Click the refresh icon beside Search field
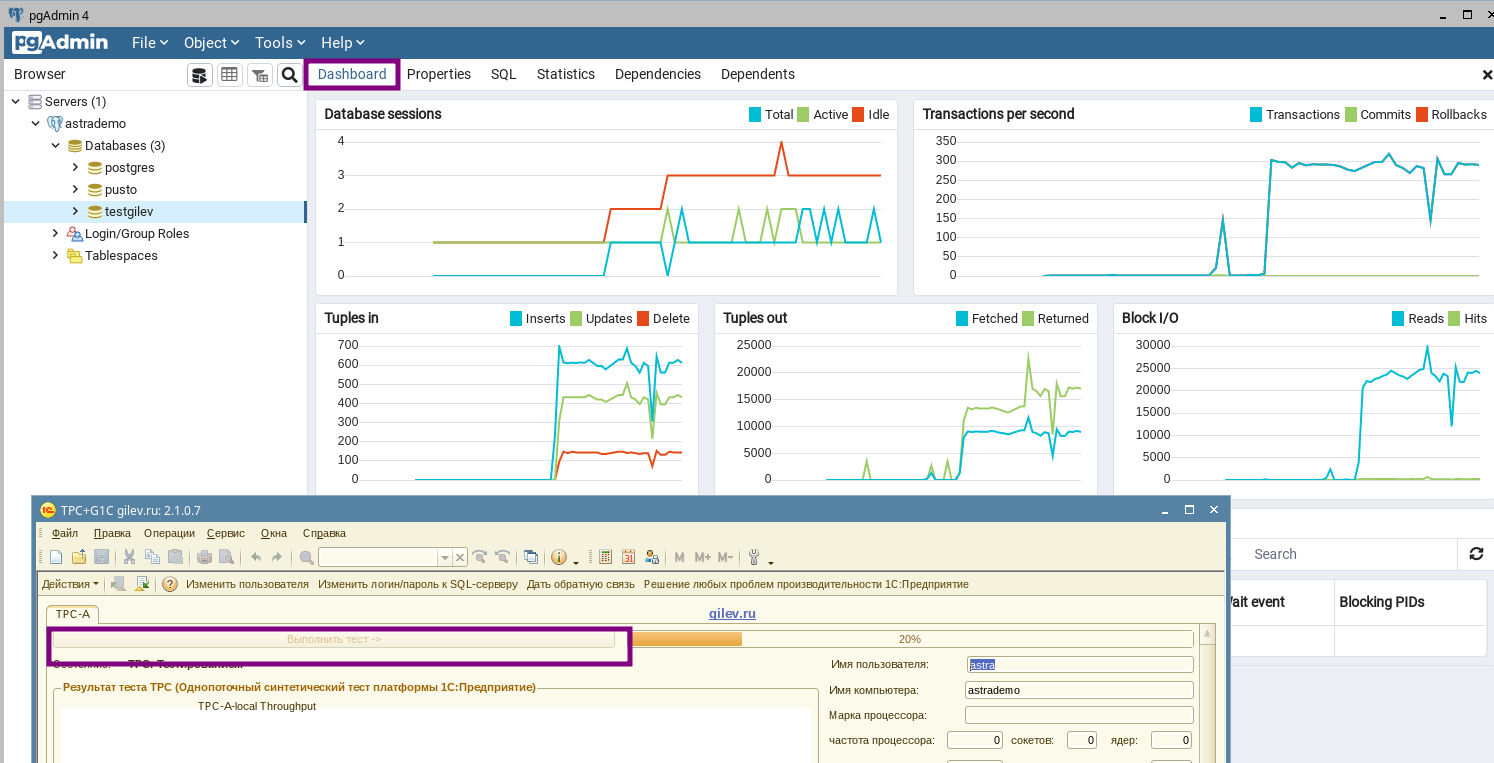Image resolution: width=1494 pixels, height=763 pixels. coord(1476,553)
